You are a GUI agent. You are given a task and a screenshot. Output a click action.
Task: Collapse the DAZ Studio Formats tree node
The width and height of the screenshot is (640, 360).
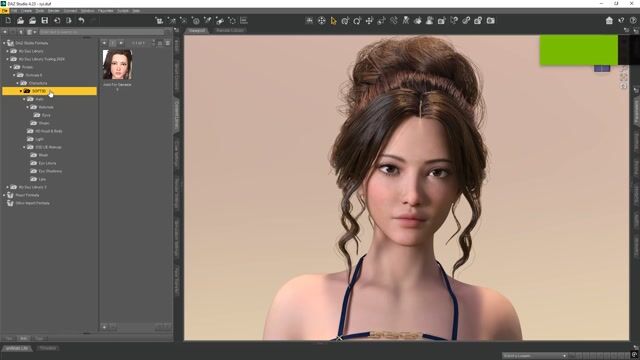(4, 43)
